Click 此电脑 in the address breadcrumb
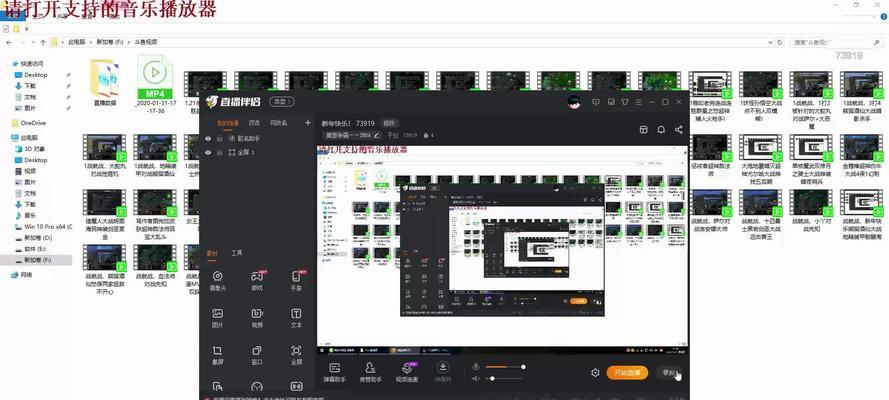This screenshot has height=400, width=889. 77,42
